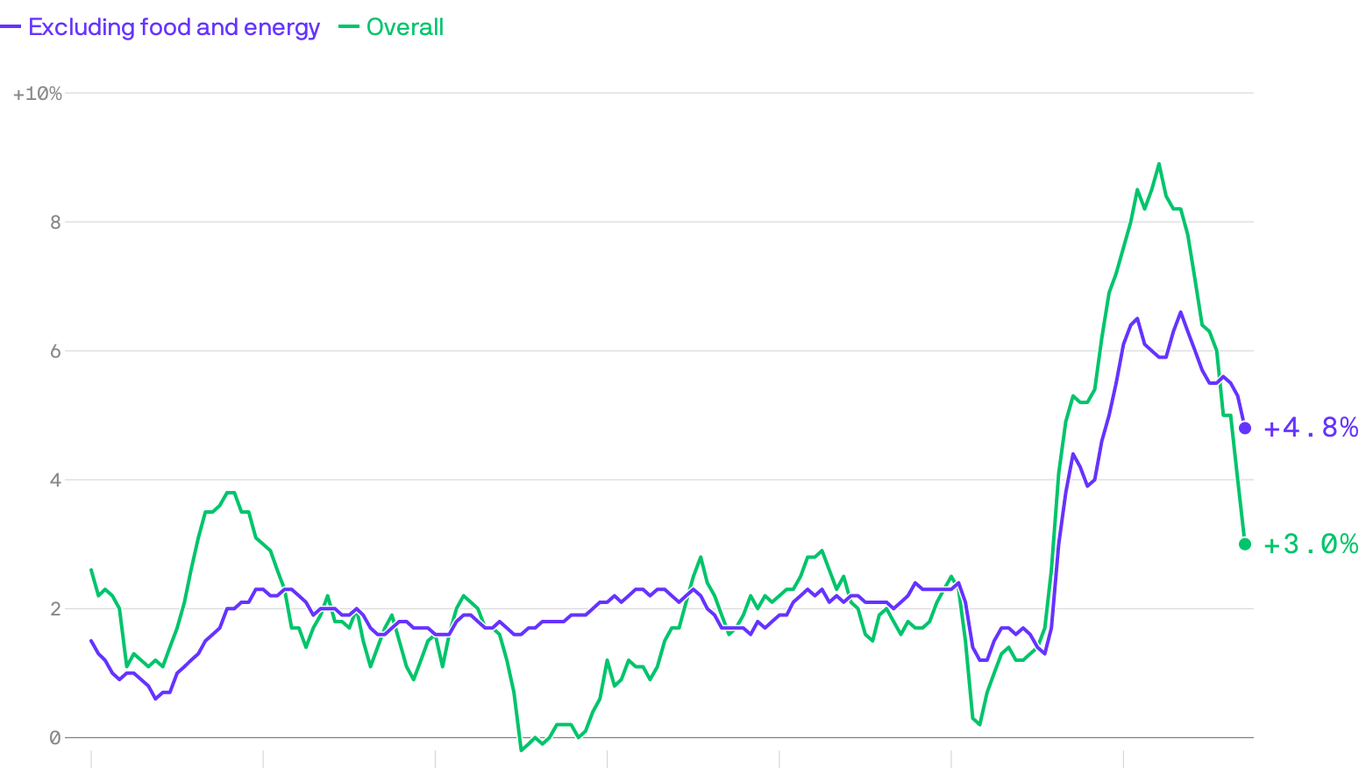
Task: Click the +3.0% value label
Action: pyautogui.click(x=1311, y=545)
